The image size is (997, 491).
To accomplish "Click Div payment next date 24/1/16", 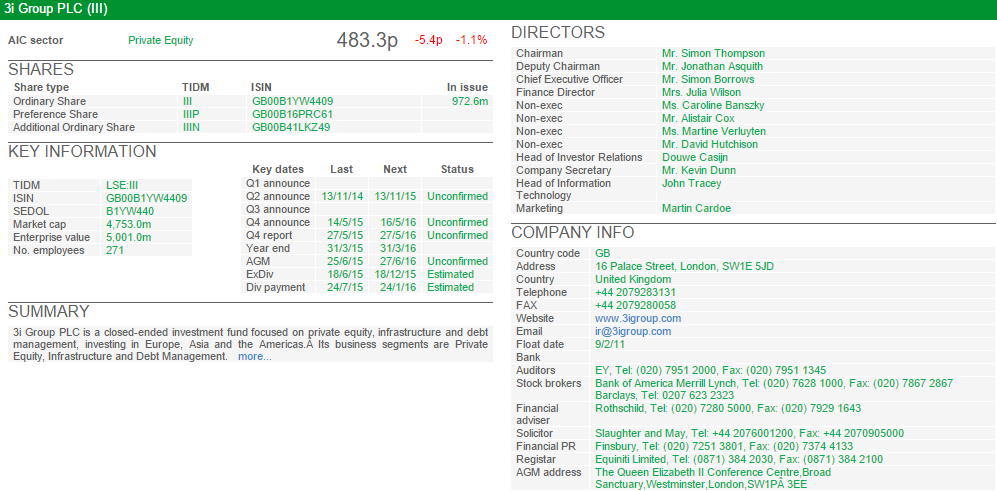I will pos(398,287).
